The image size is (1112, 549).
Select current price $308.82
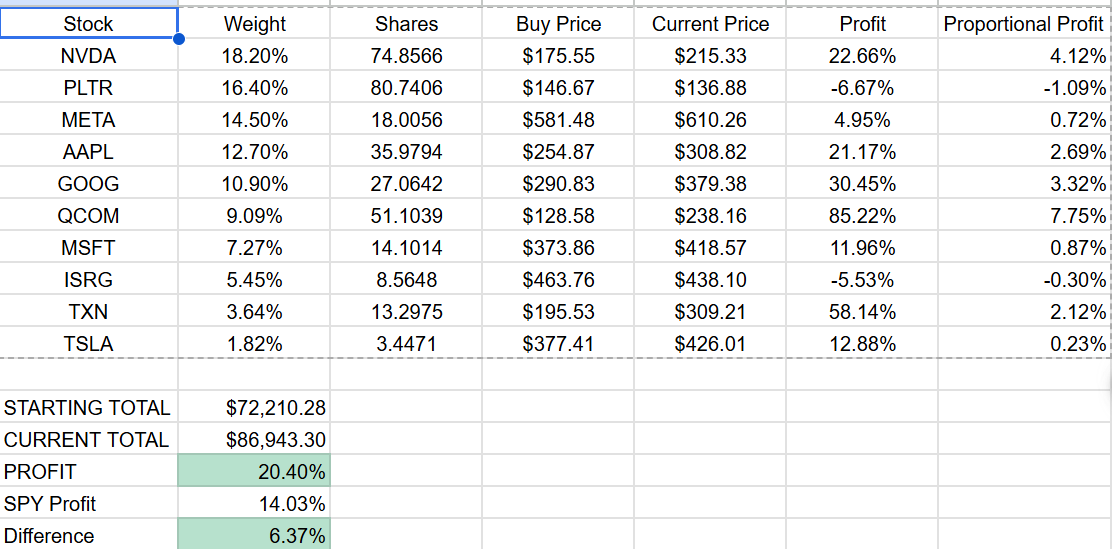pos(710,152)
